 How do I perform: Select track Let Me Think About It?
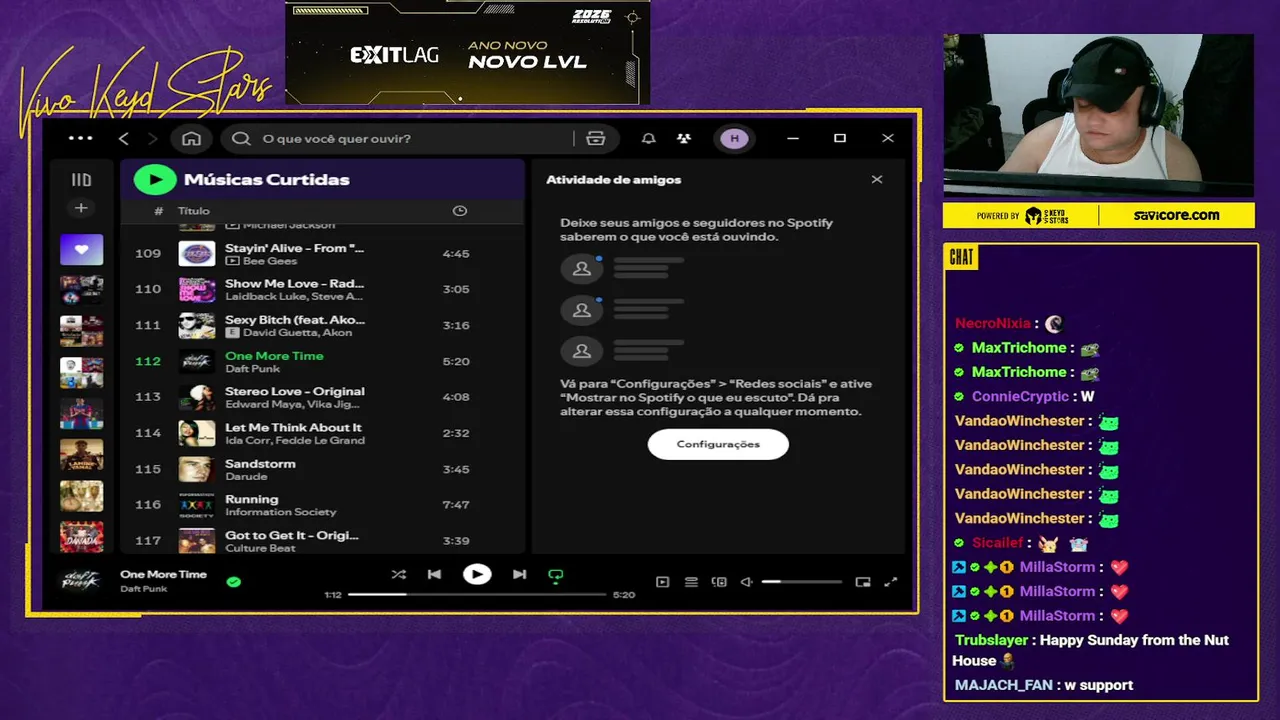[x=322, y=433]
